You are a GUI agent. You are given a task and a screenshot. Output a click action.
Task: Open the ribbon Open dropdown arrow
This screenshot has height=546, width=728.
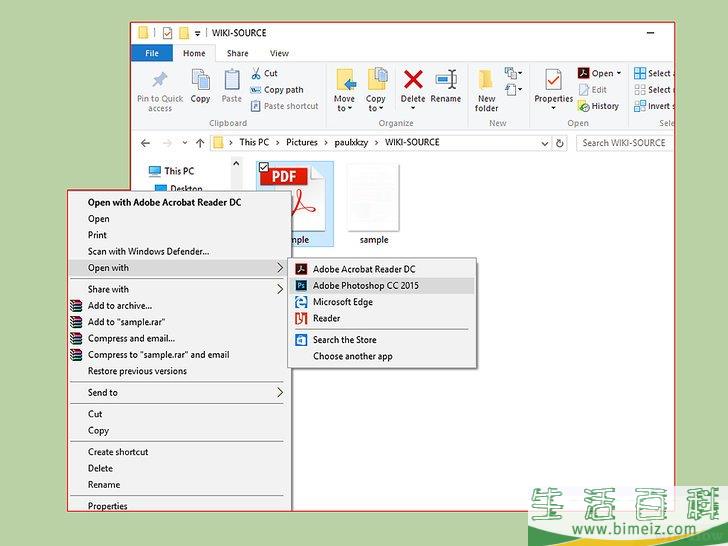618,73
